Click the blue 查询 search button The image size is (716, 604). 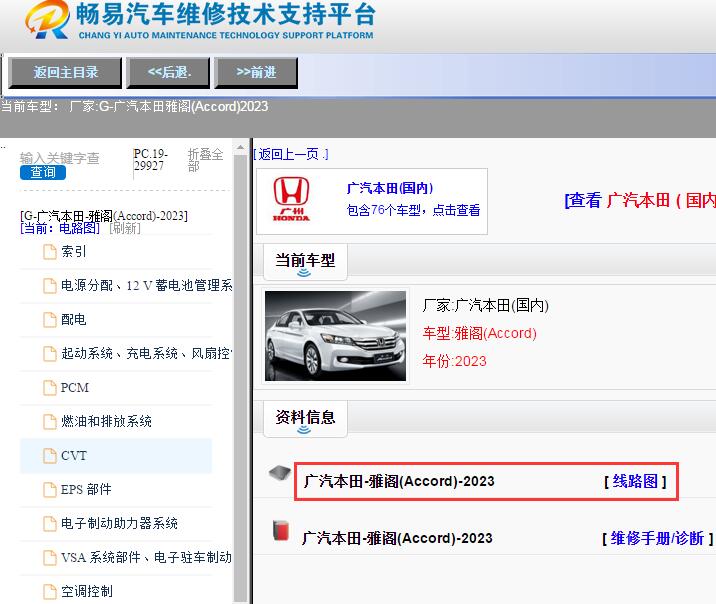point(43,172)
